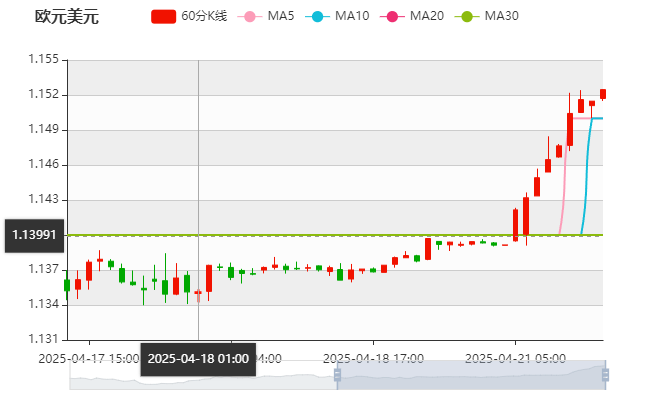Viewport: 670px width, 400px height.
Task: Click the 1.131 y-axis label
Action: [x=43, y=339]
